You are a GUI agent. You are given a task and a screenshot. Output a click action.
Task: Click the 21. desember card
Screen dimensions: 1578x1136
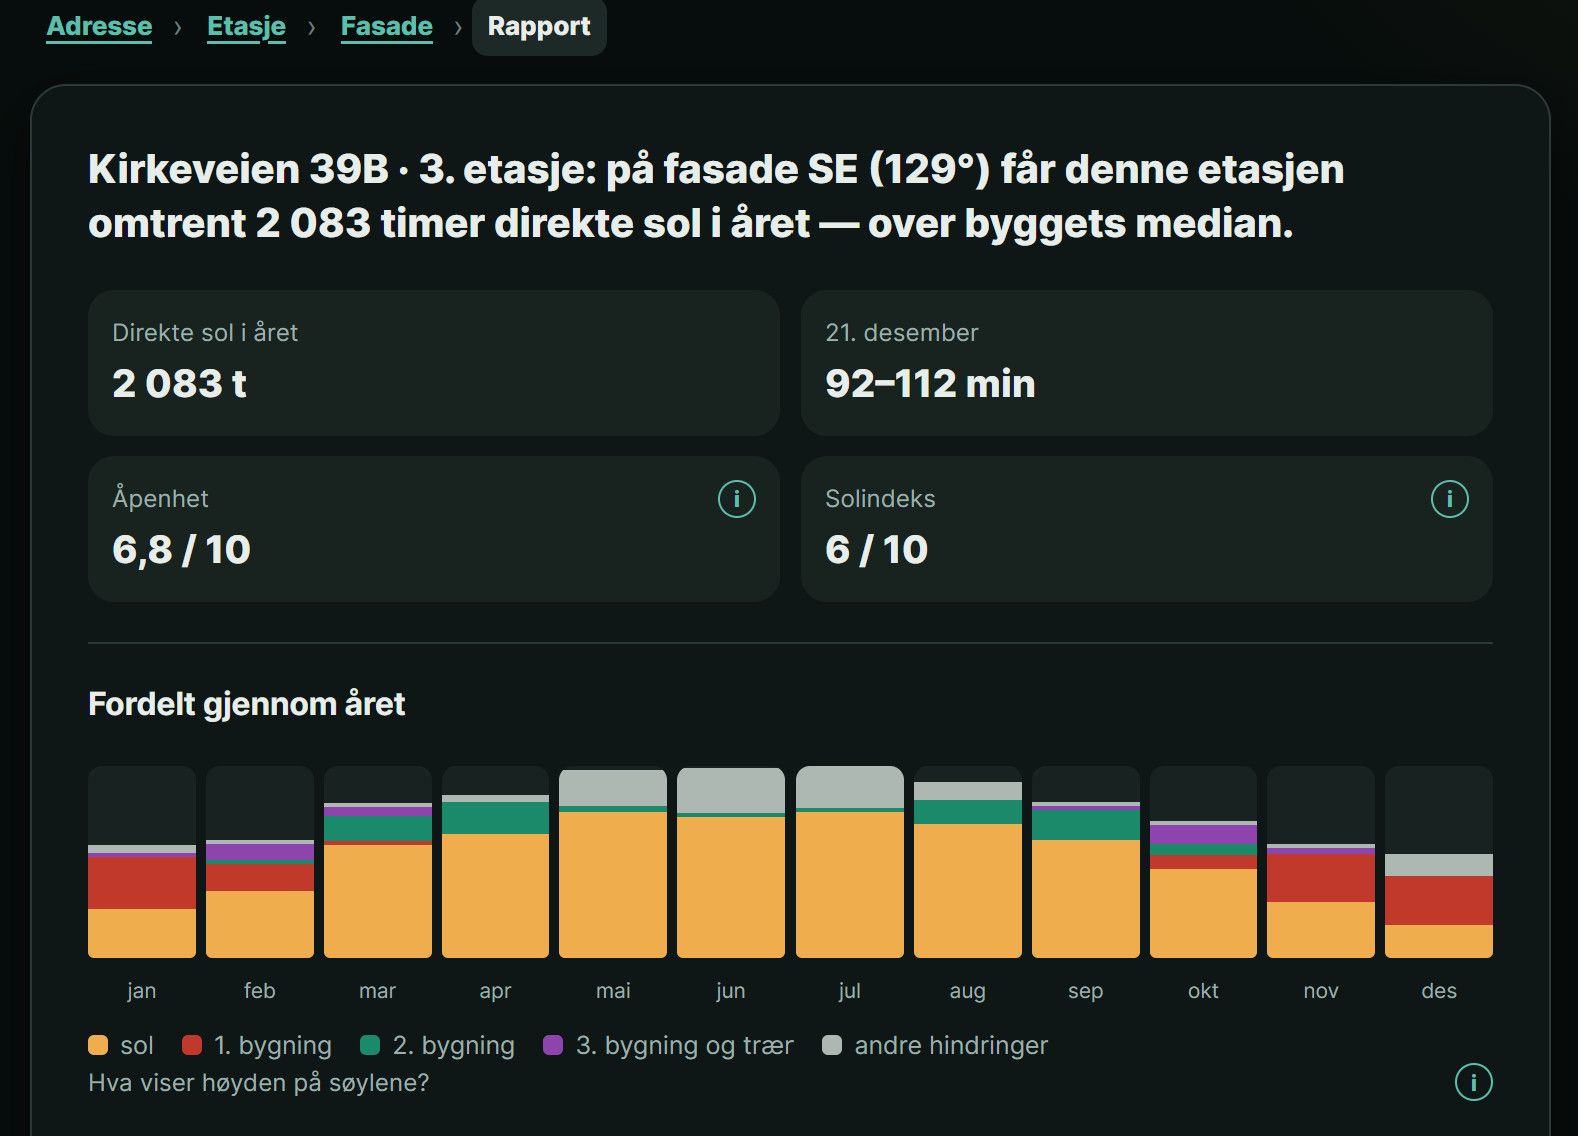coord(1147,363)
